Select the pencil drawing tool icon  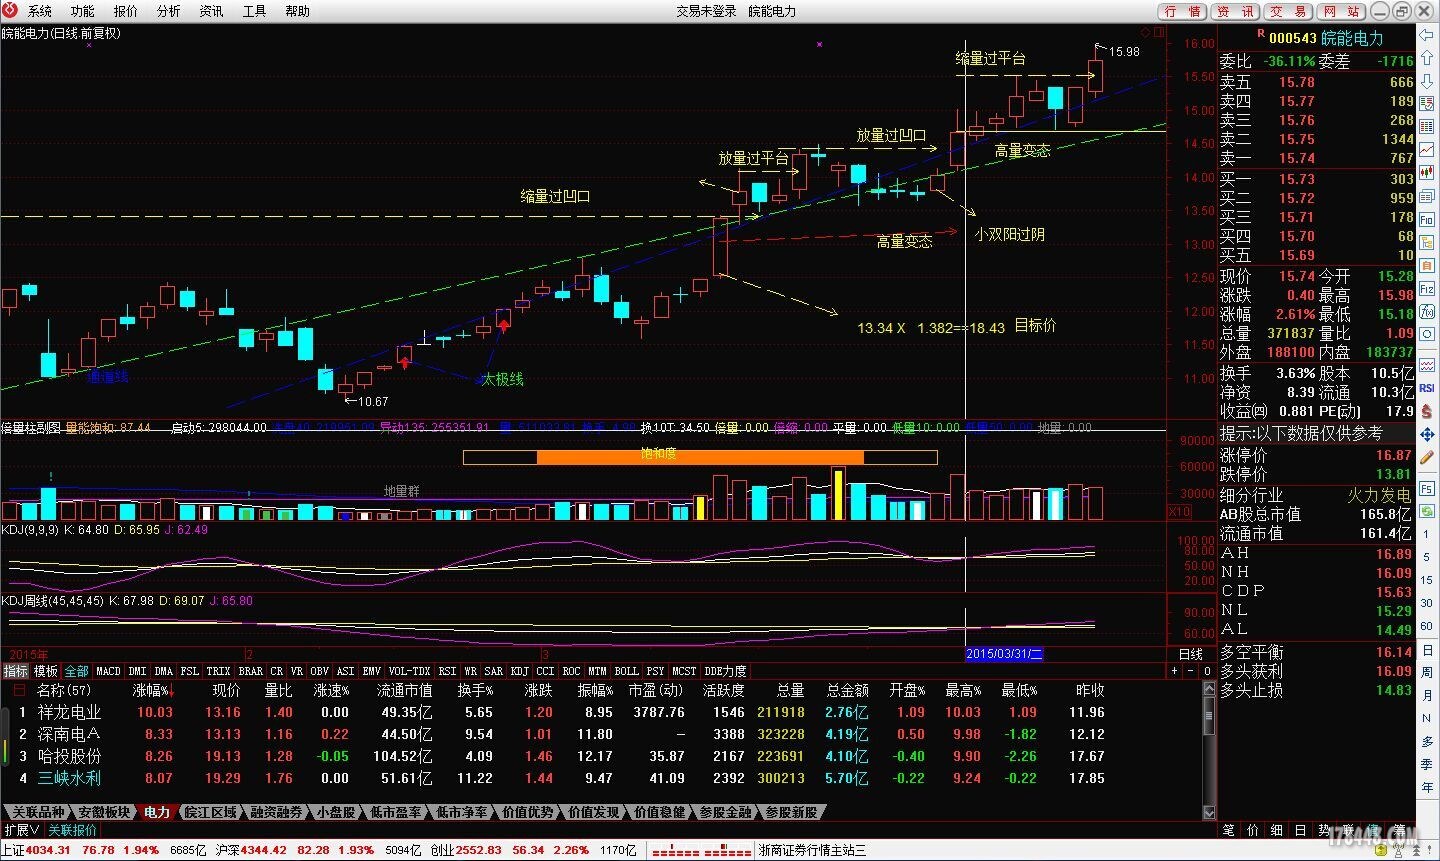[1427, 456]
